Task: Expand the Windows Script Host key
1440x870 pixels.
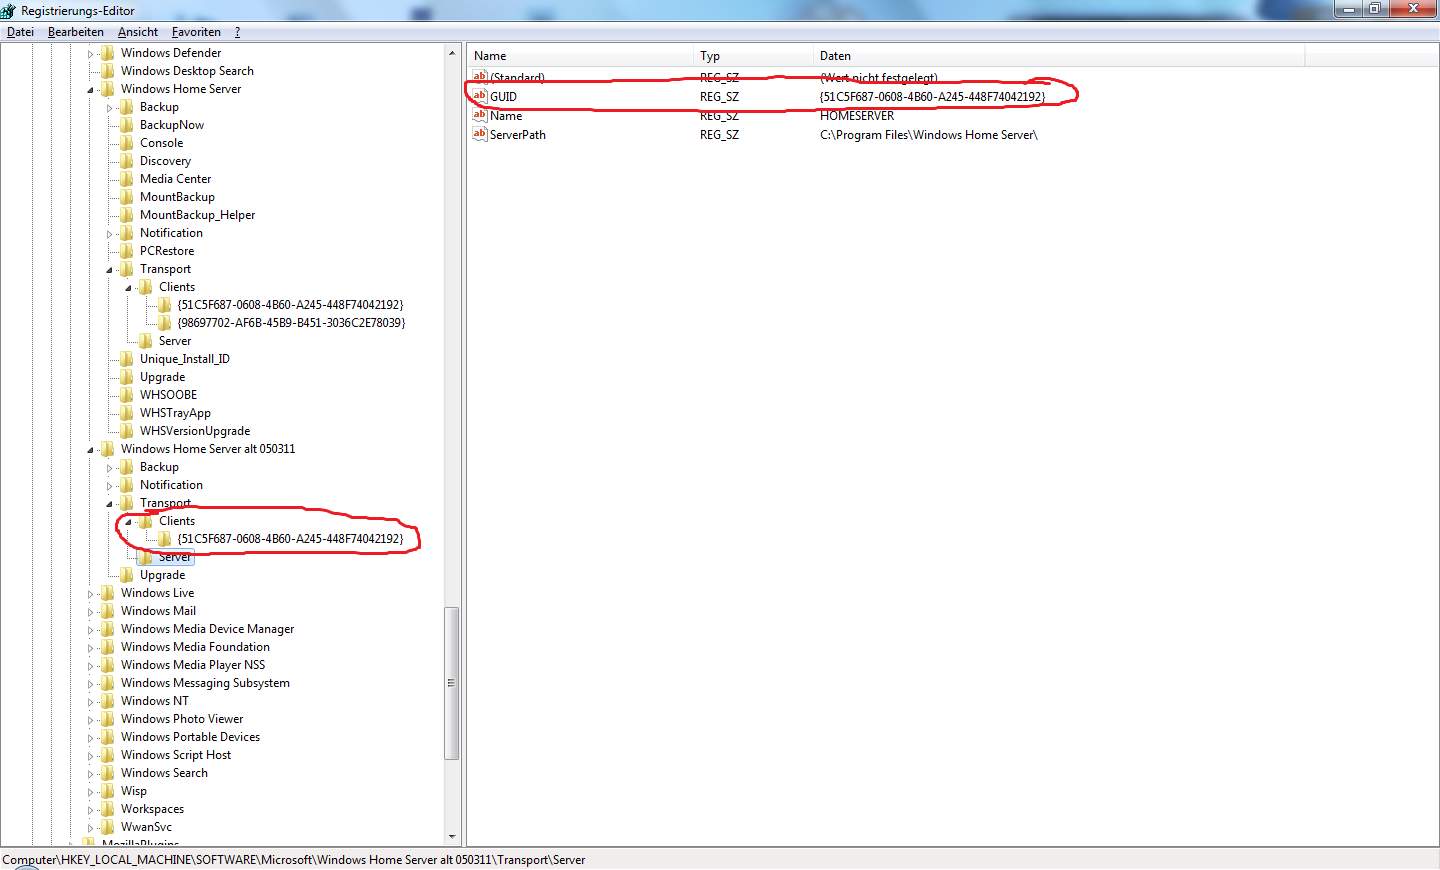Action: click(x=91, y=756)
